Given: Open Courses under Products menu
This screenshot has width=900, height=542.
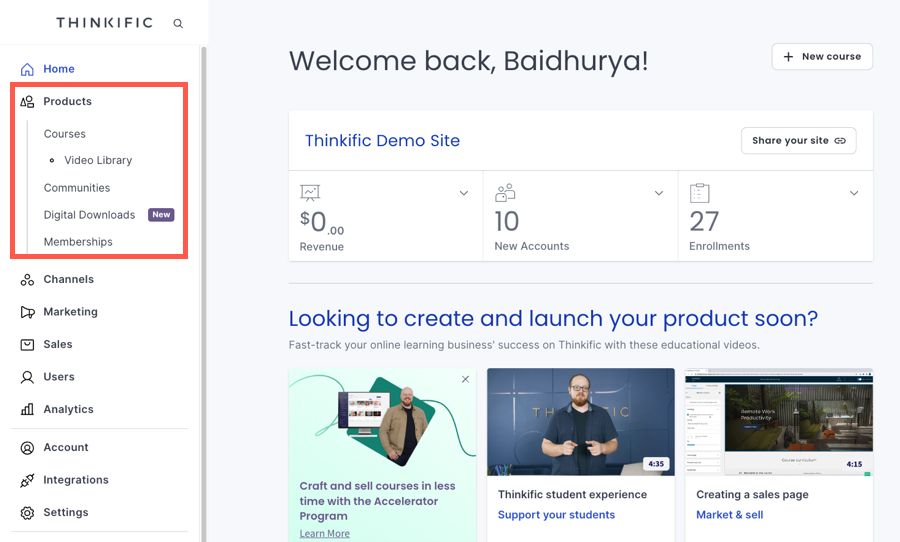Looking at the screenshot, I should (65, 134).
